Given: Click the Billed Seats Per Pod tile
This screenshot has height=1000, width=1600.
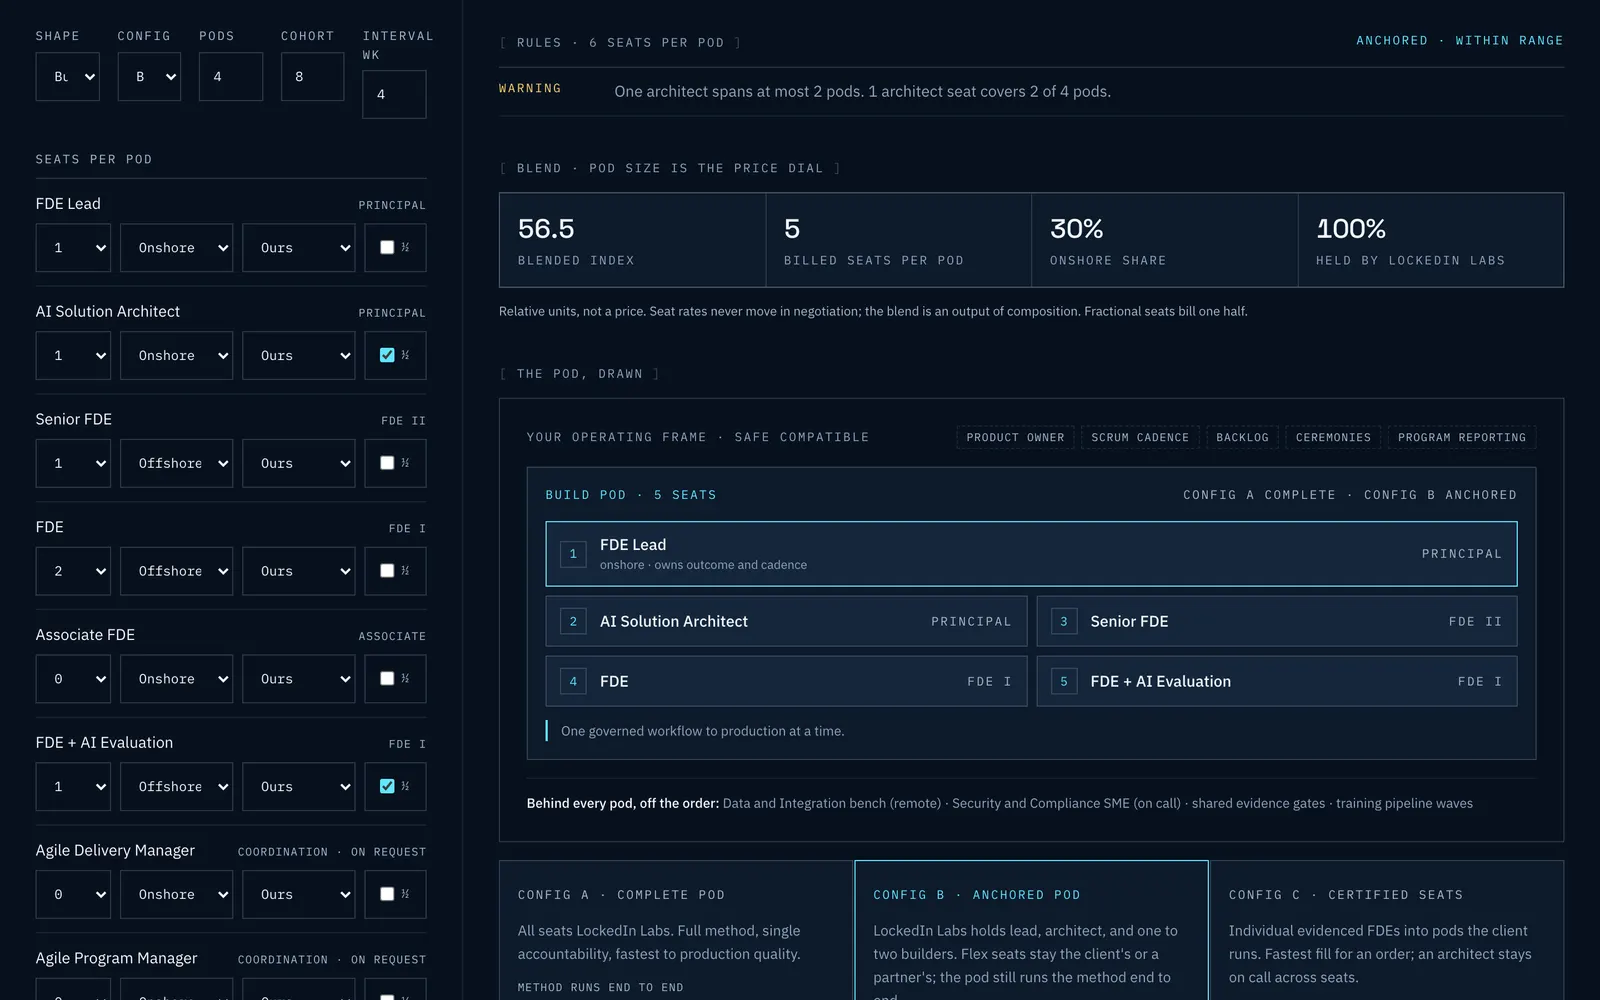Looking at the screenshot, I should pos(899,240).
